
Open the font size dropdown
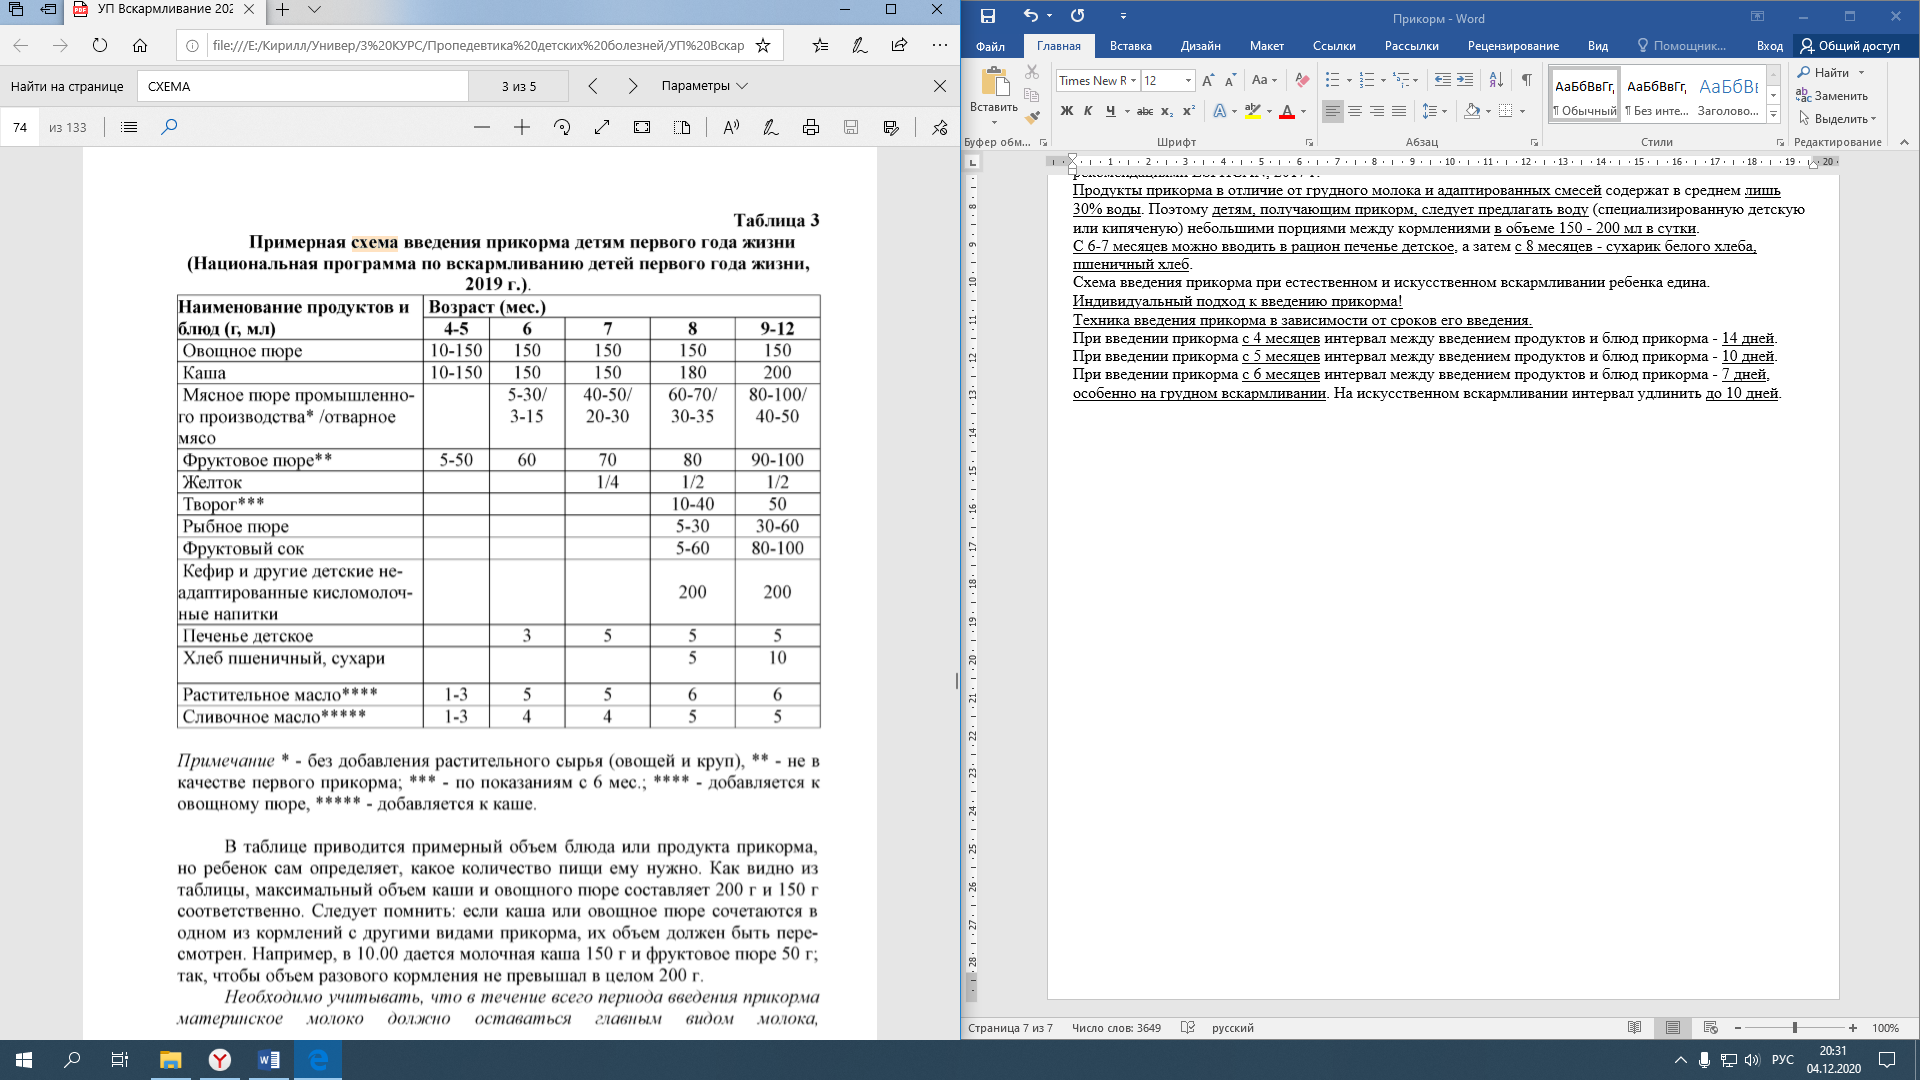pos(1188,80)
